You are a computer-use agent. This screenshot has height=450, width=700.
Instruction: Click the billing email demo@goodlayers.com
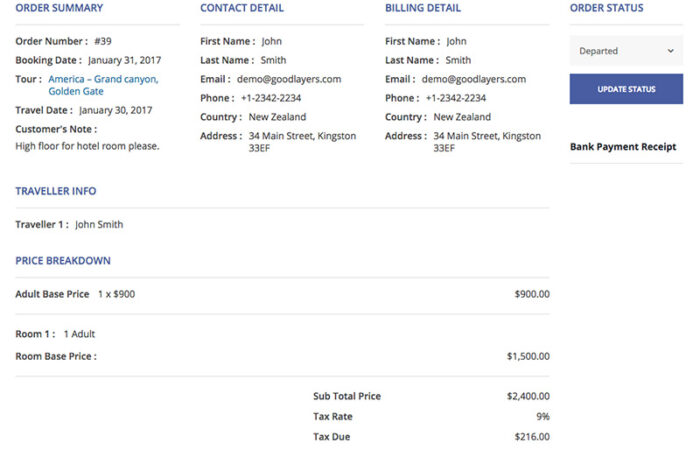point(474,79)
